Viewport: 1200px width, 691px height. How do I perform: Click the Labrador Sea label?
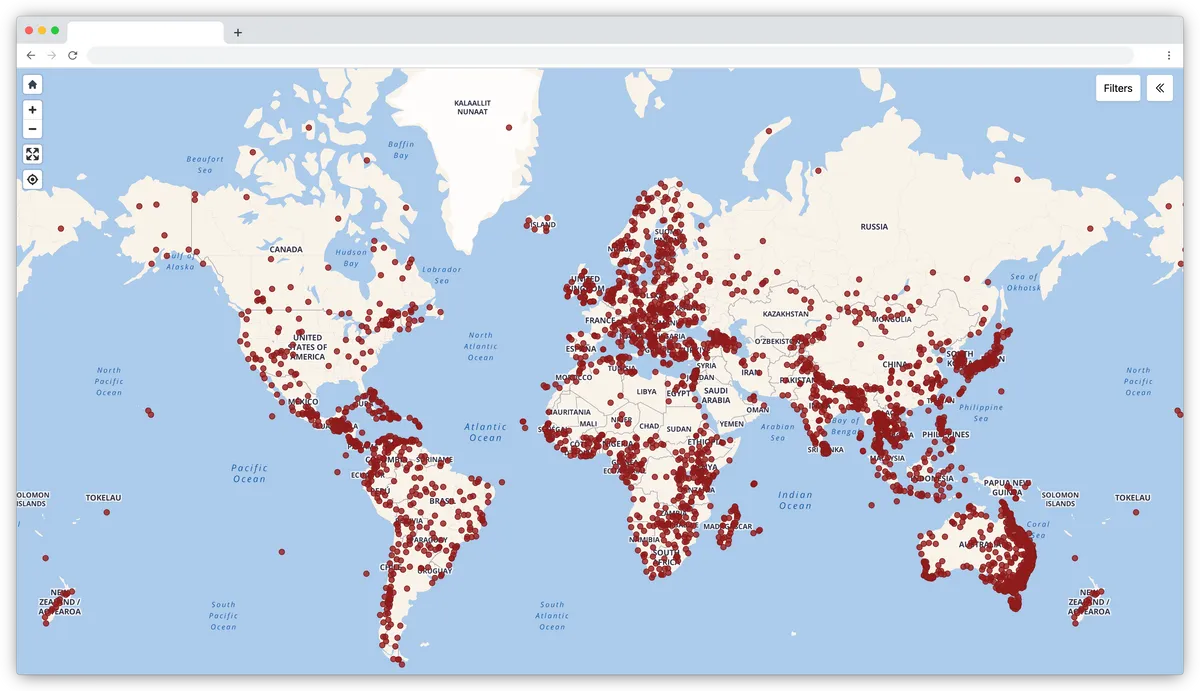[x=441, y=274]
